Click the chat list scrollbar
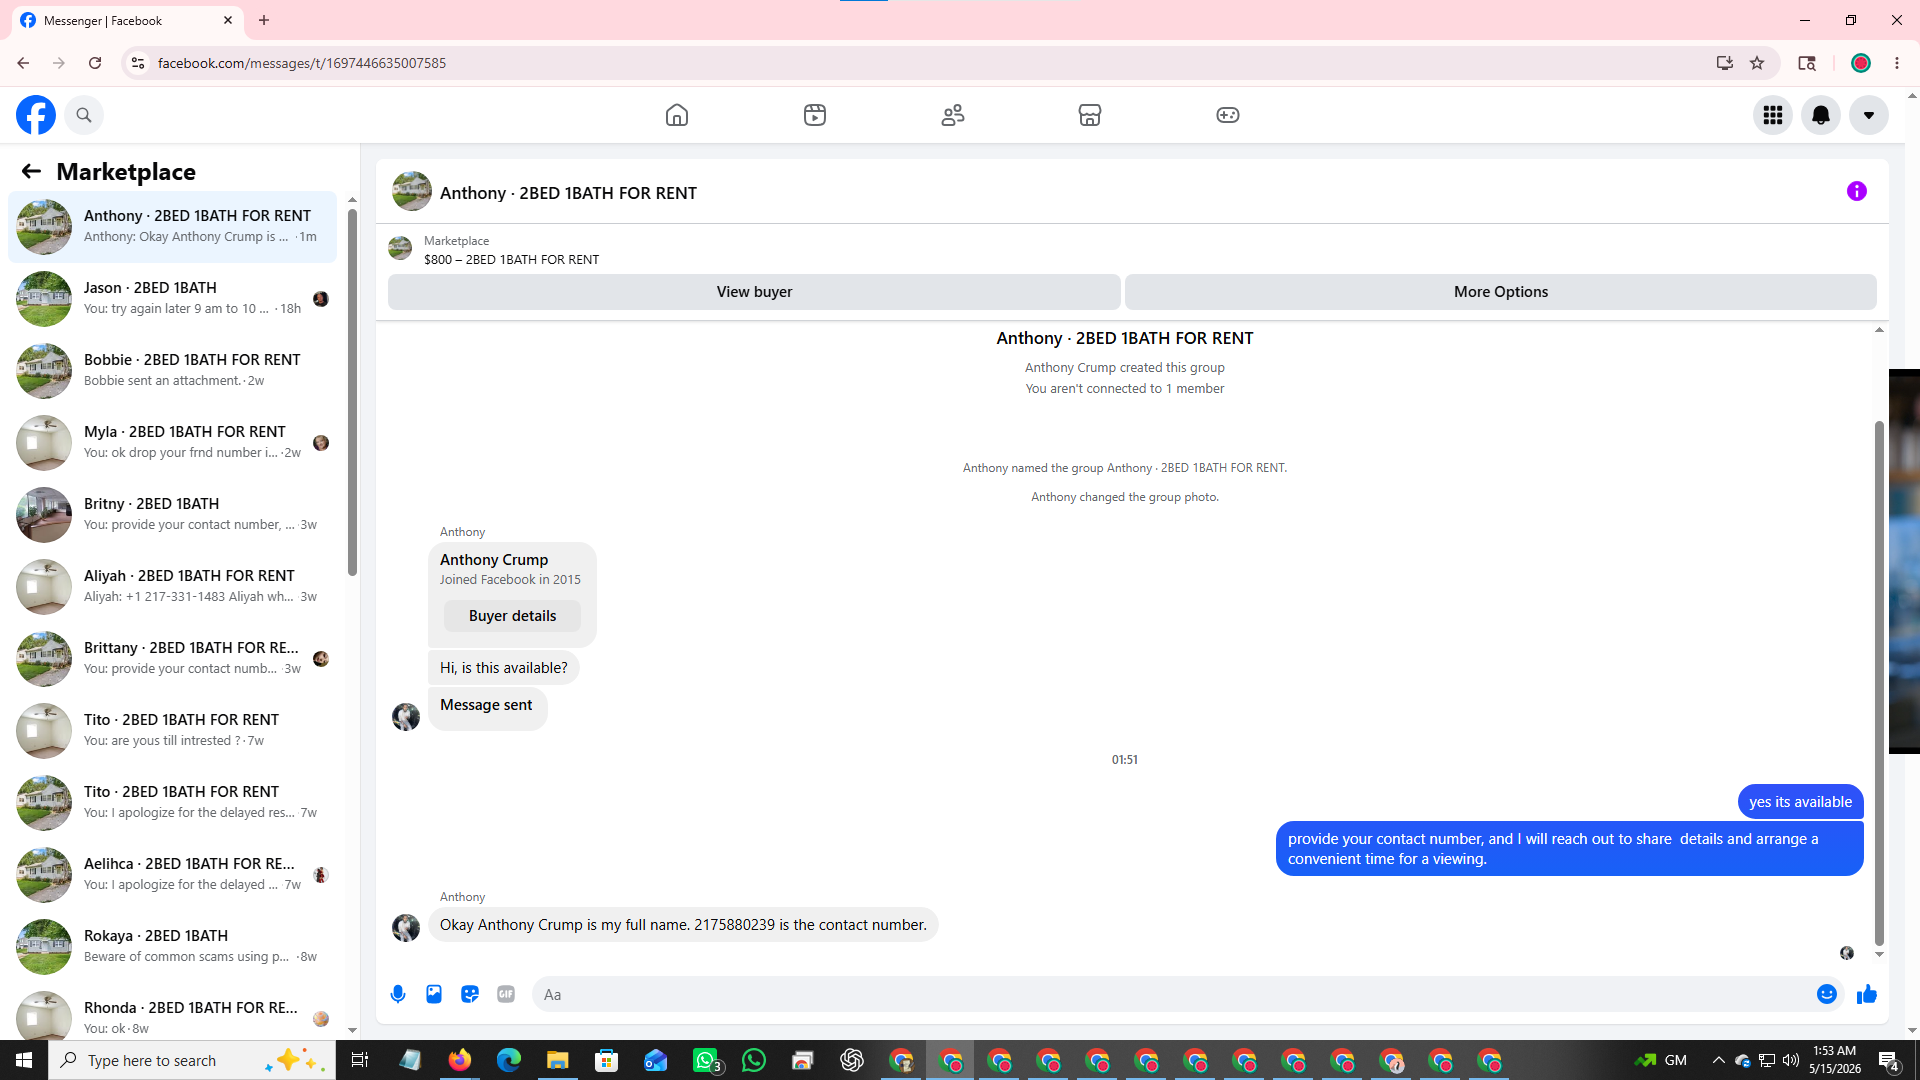 (352, 390)
